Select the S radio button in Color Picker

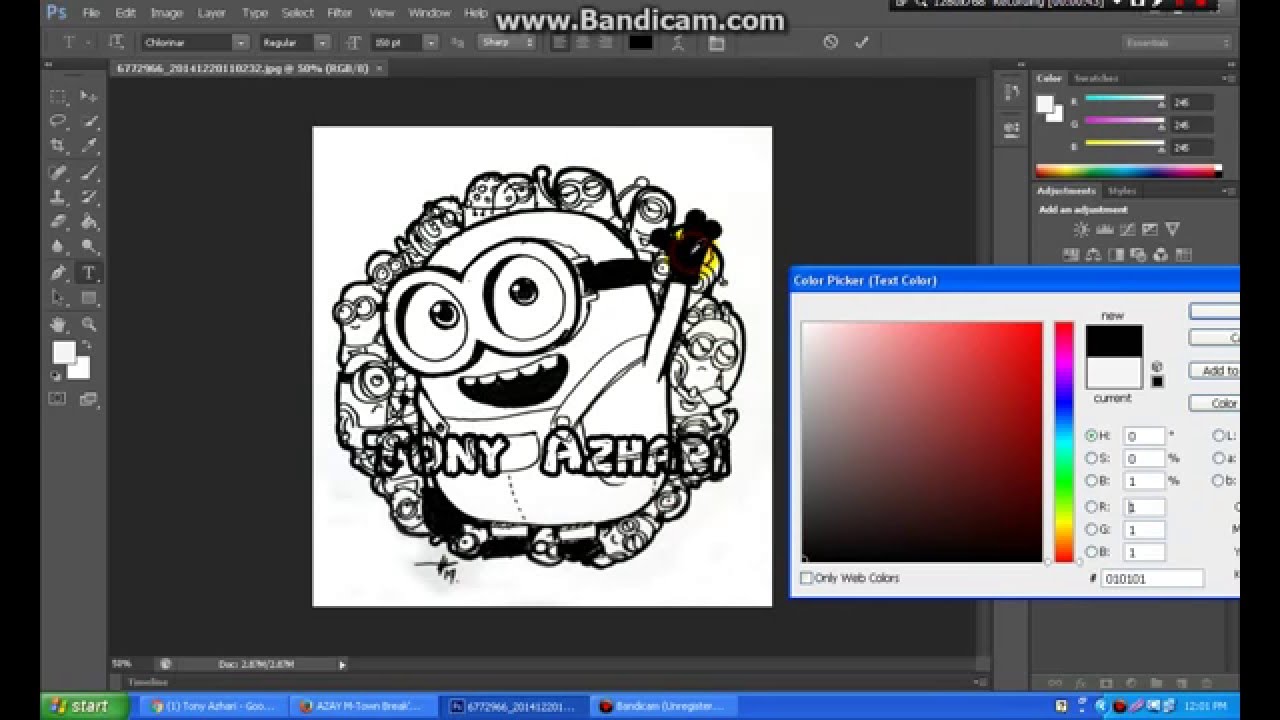(x=1091, y=458)
